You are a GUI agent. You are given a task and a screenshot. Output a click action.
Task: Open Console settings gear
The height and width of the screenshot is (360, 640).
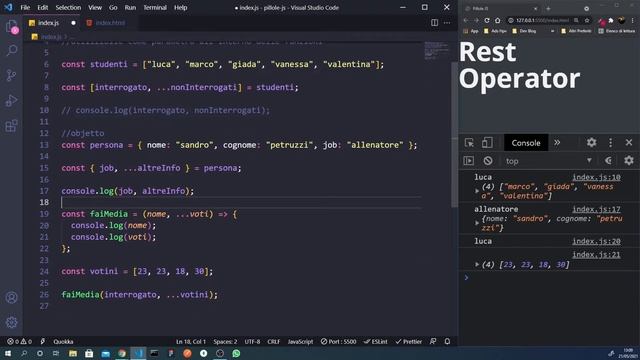[629, 160]
